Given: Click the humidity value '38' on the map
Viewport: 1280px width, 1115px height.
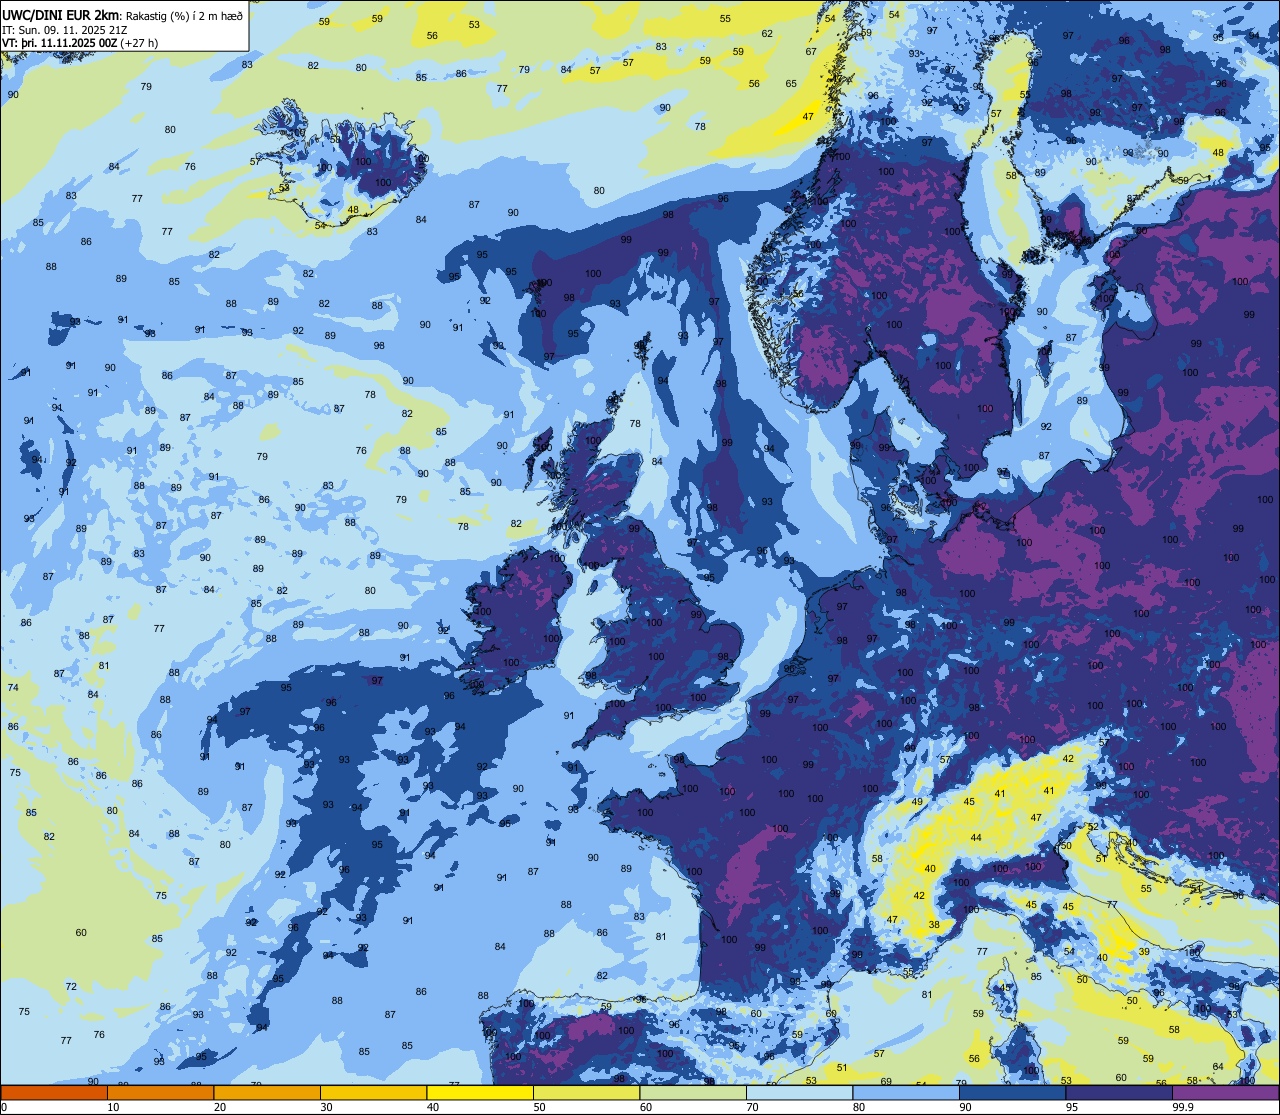Looking at the screenshot, I should (934, 925).
